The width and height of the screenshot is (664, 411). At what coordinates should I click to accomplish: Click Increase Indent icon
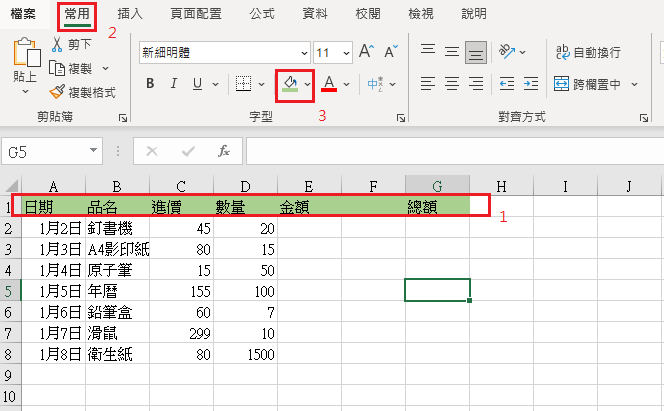[x=531, y=83]
